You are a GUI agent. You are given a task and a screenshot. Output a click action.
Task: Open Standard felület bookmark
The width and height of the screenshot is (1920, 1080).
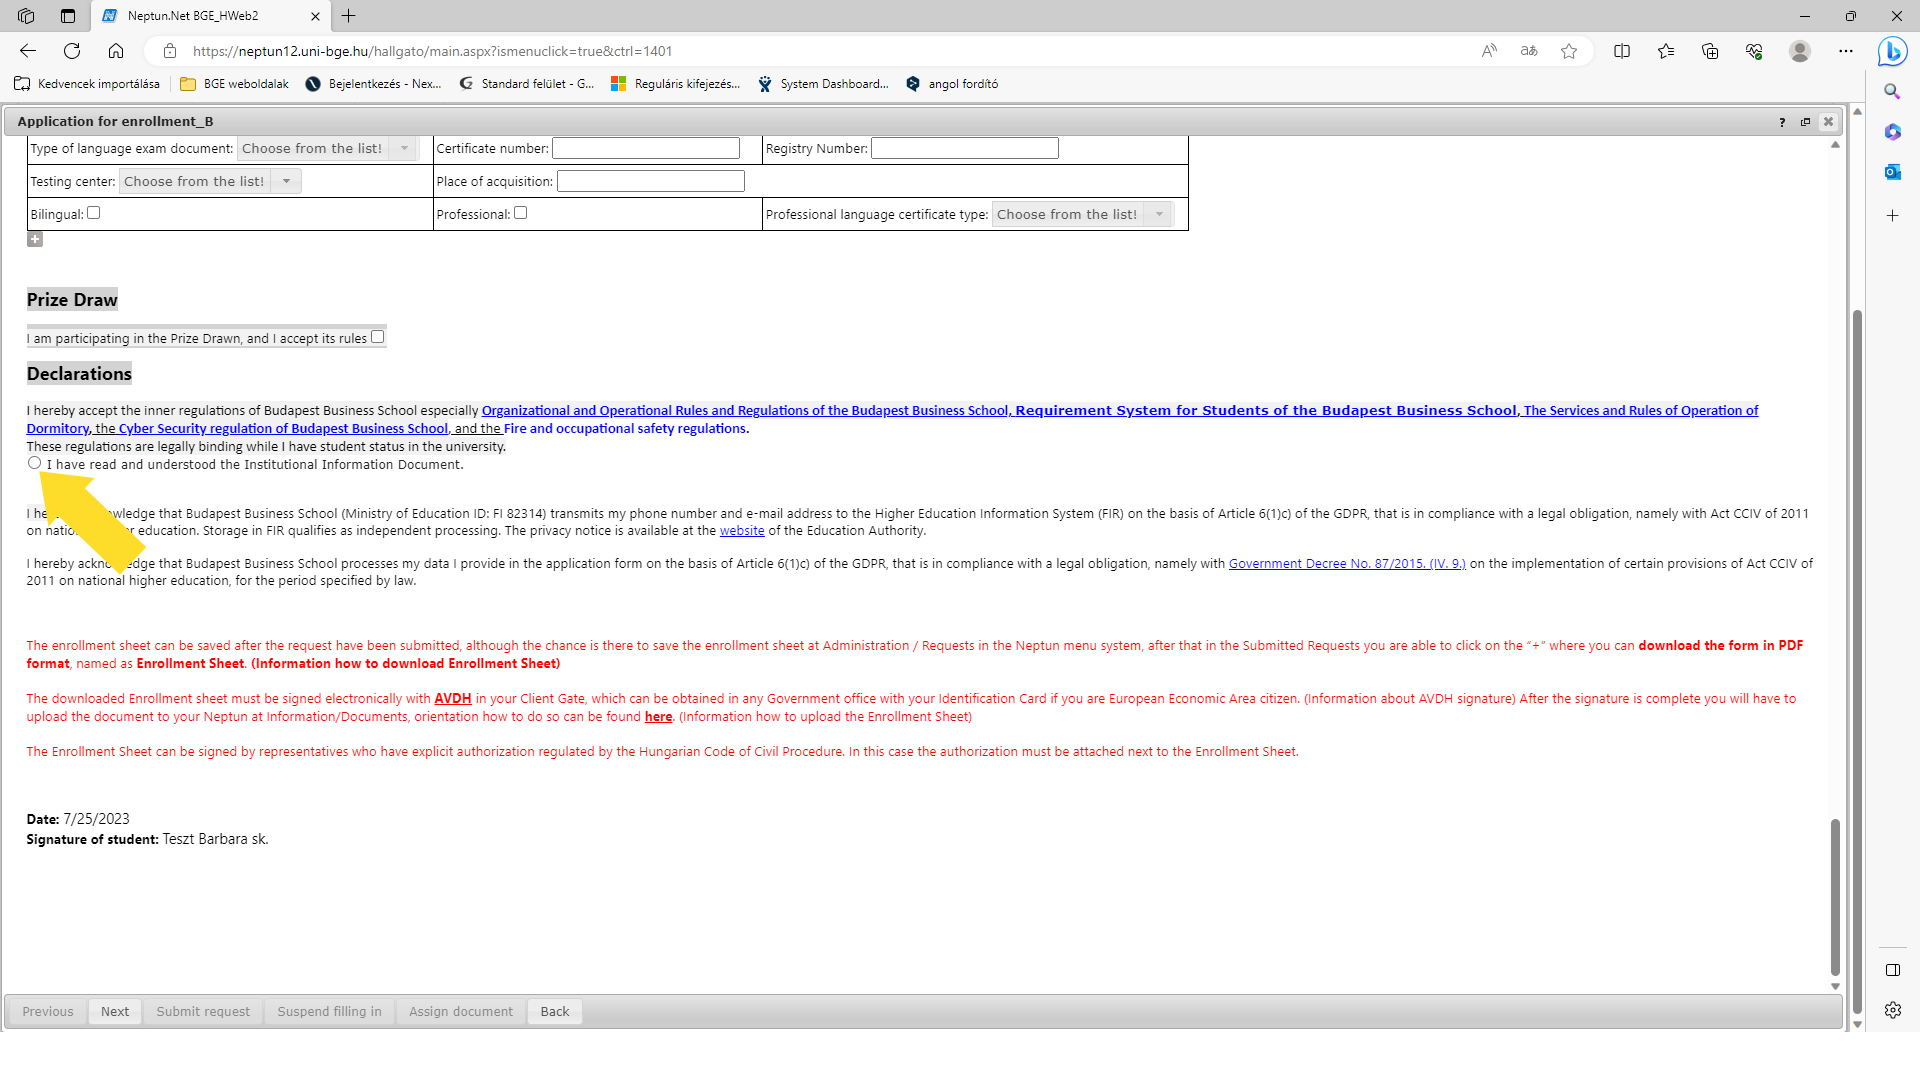point(526,84)
